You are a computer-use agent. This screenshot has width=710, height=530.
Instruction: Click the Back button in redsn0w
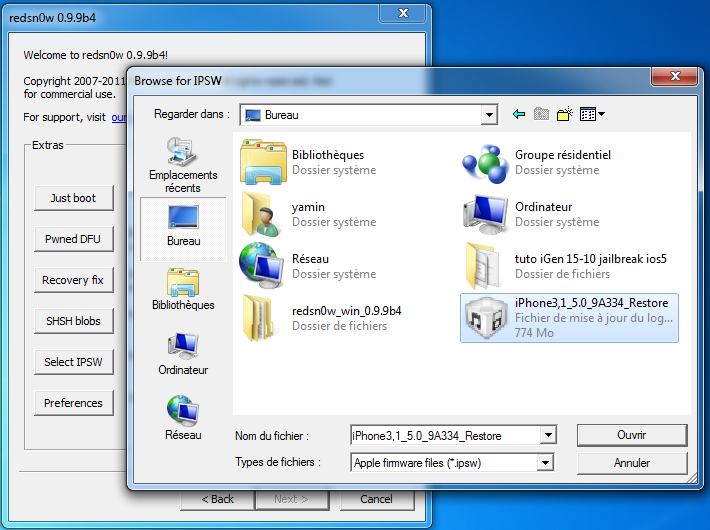[217, 499]
